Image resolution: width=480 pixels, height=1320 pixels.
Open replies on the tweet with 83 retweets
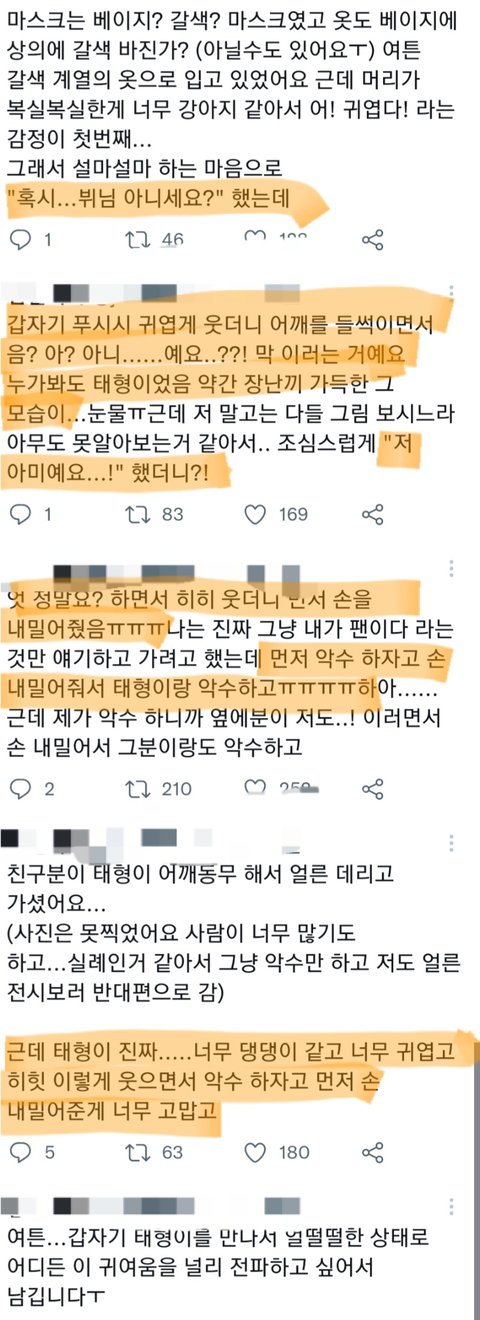tap(20, 514)
